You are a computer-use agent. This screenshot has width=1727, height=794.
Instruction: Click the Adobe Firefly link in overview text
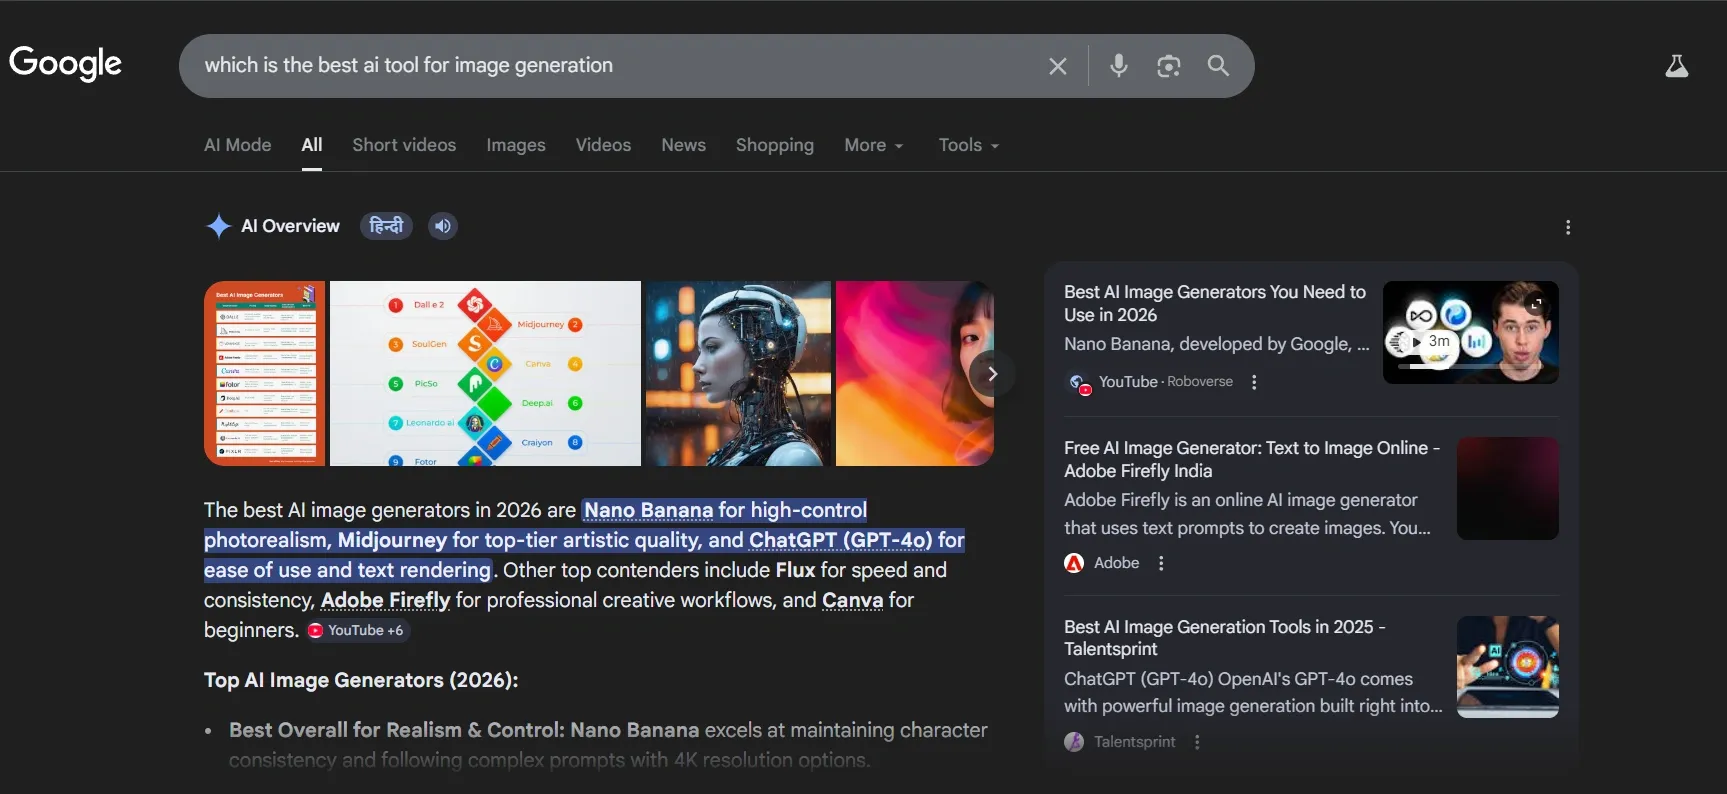click(x=386, y=600)
